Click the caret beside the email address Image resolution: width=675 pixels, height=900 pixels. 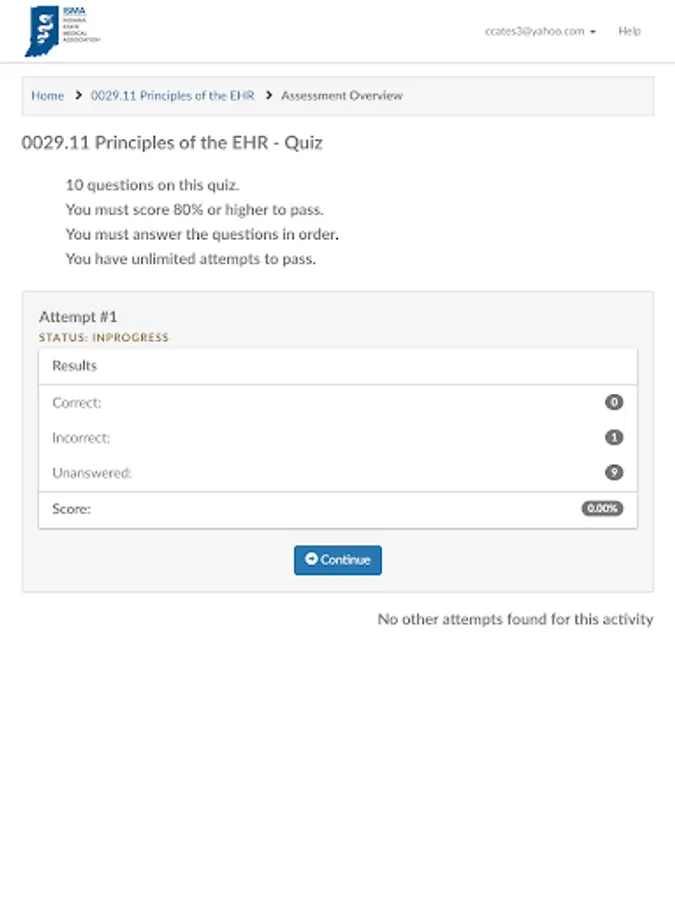593,32
